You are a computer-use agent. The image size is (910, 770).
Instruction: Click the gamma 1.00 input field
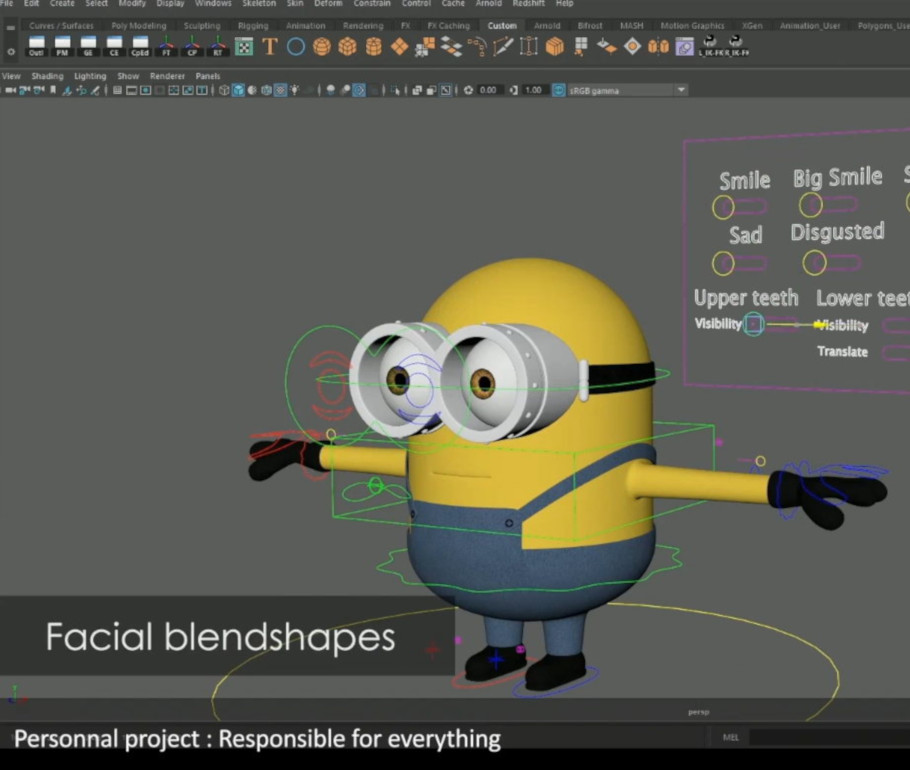click(533, 90)
